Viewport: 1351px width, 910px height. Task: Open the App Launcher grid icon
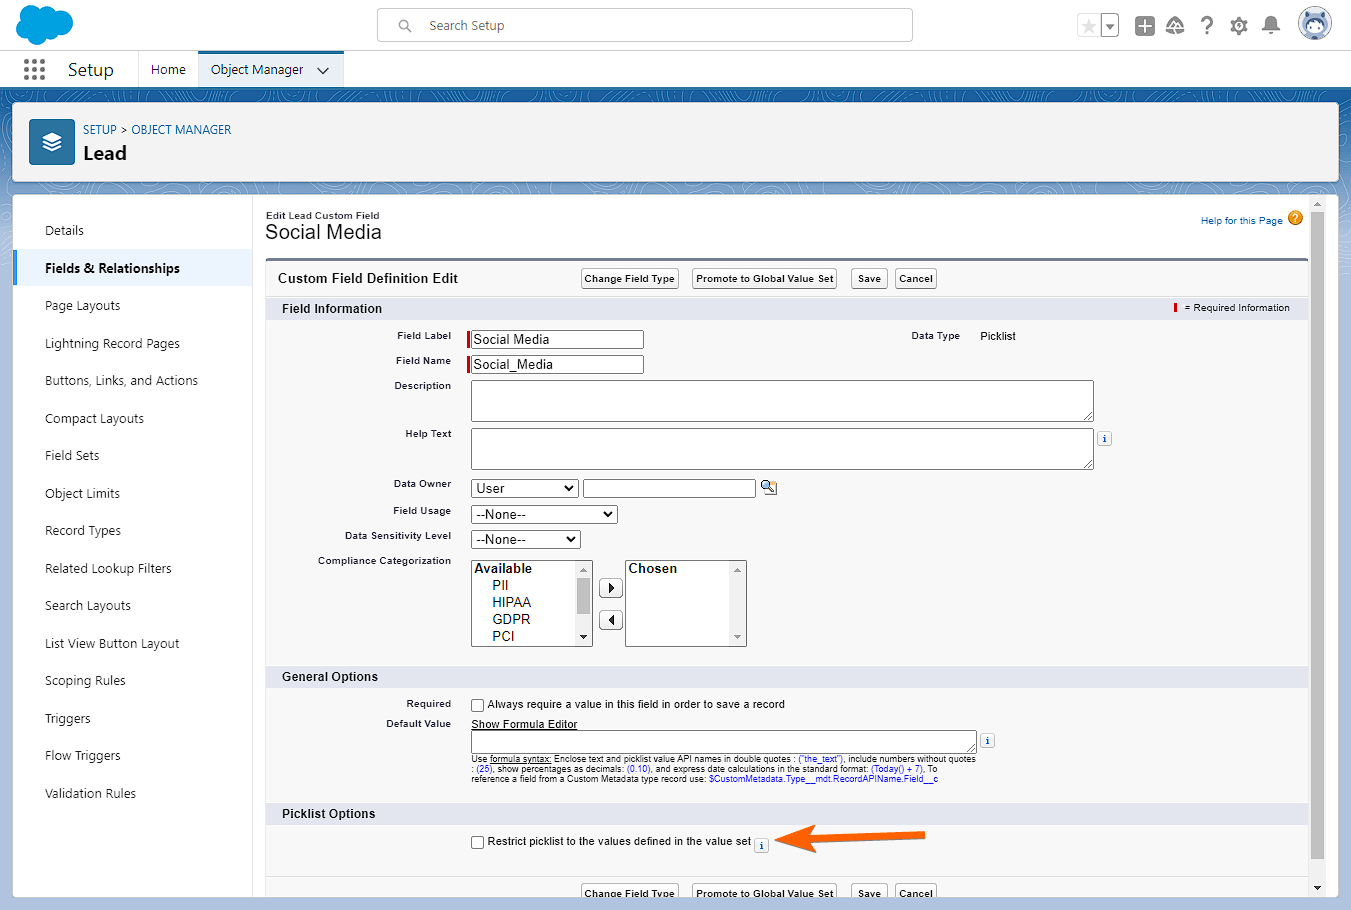(x=34, y=69)
